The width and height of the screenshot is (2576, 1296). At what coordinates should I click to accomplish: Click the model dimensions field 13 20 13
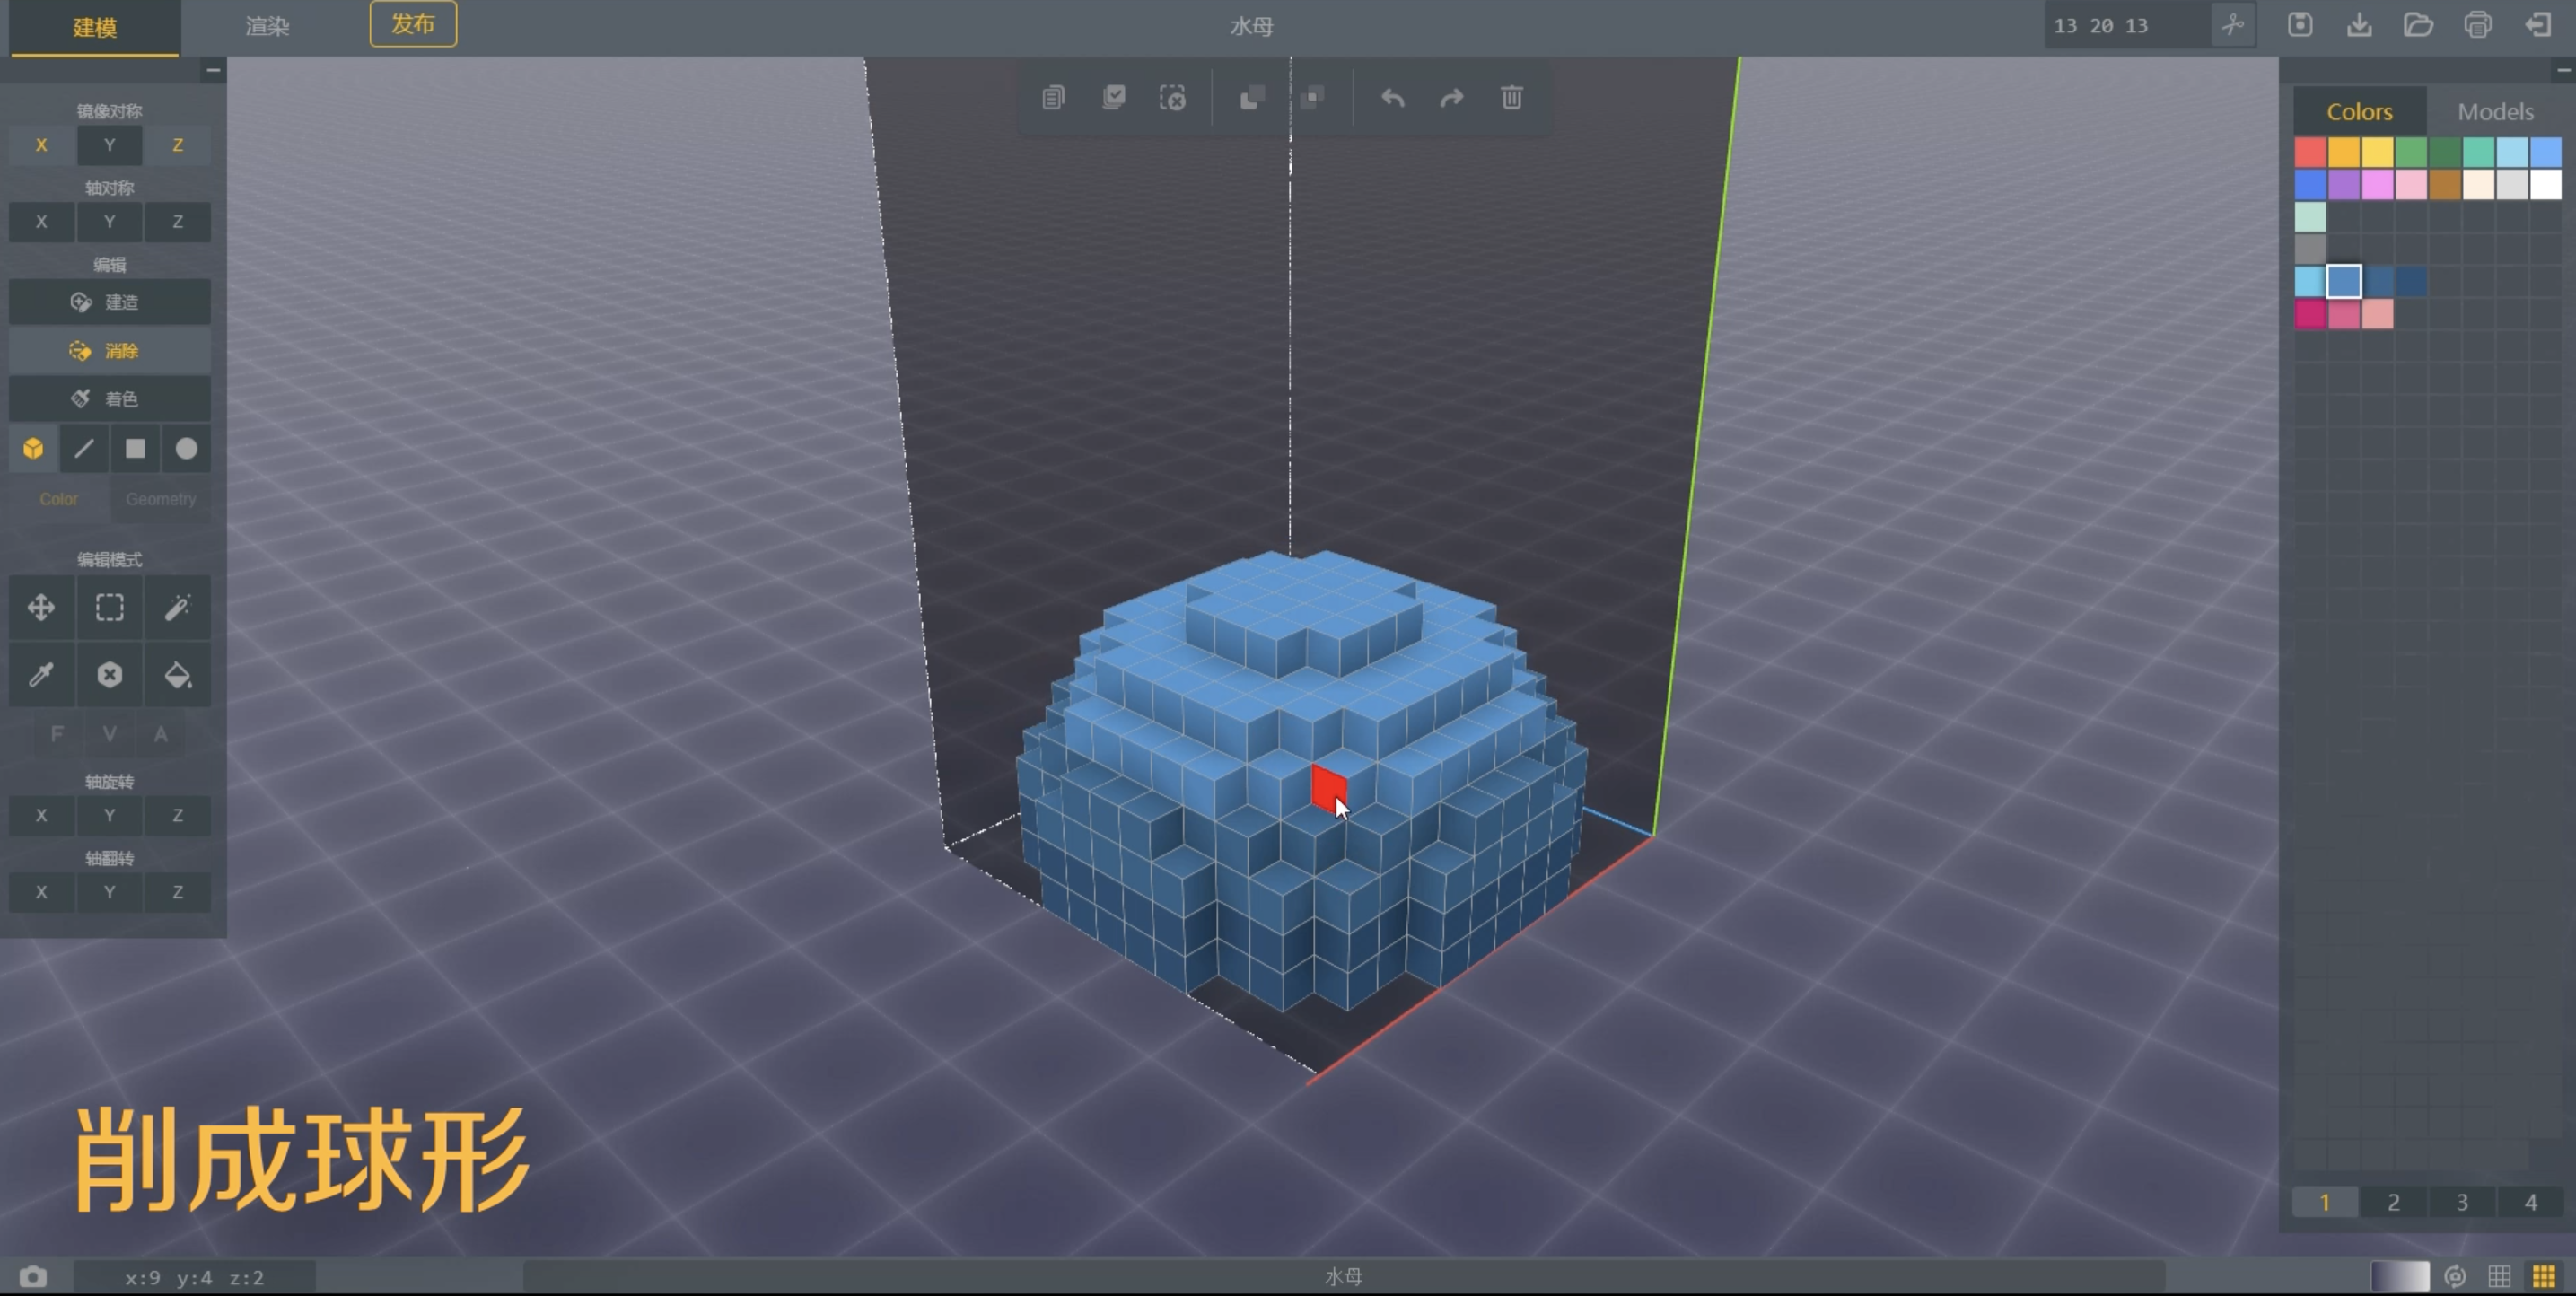click(2126, 25)
